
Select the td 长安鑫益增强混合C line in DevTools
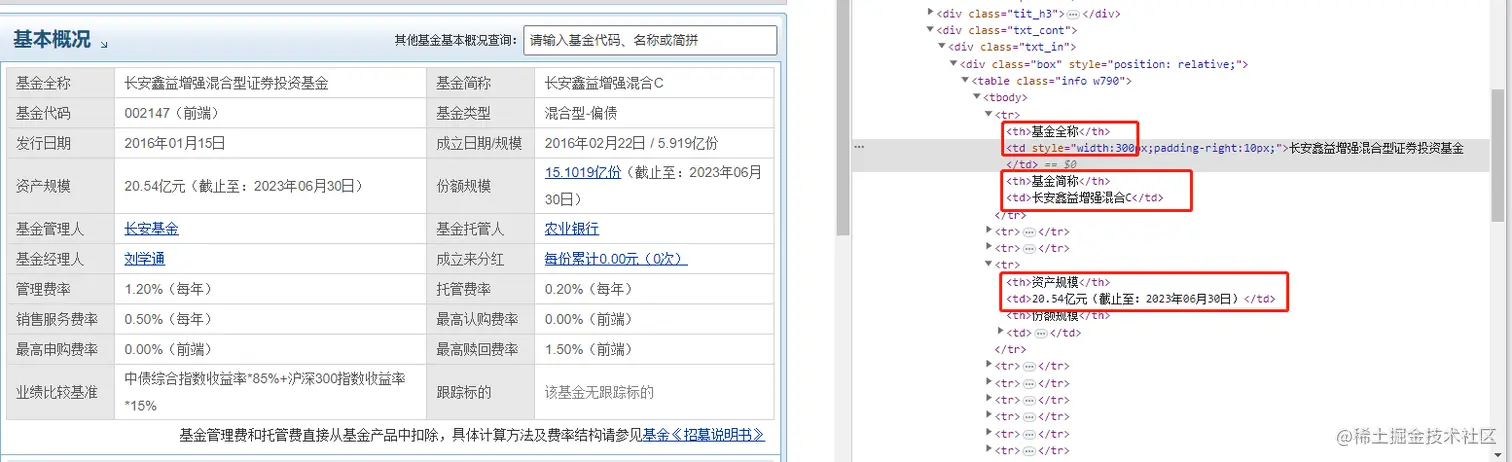(1084, 198)
